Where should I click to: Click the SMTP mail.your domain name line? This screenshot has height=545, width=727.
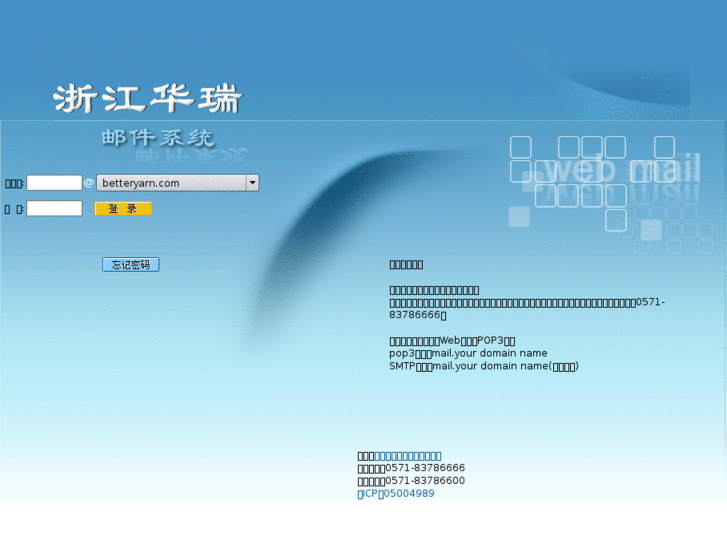click(484, 366)
